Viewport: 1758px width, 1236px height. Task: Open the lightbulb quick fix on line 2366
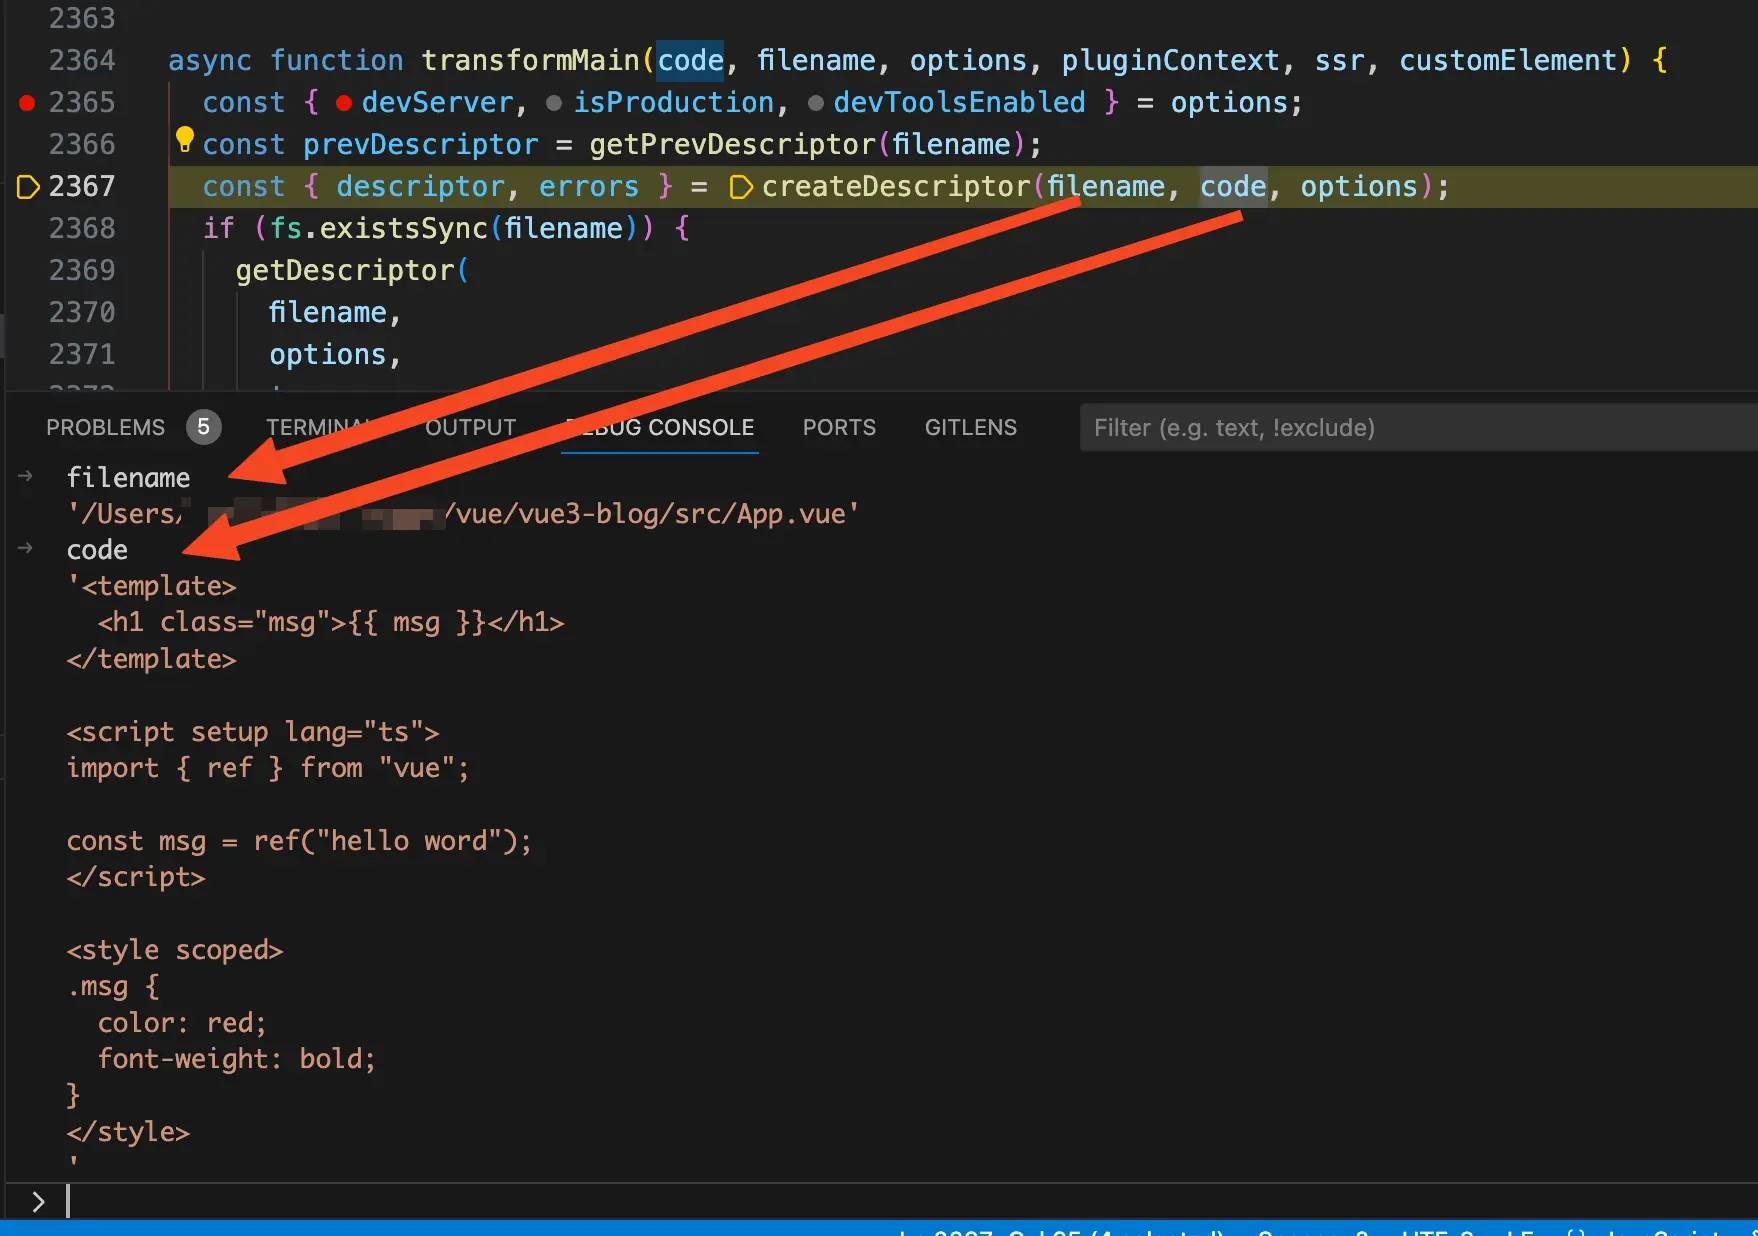184,140
